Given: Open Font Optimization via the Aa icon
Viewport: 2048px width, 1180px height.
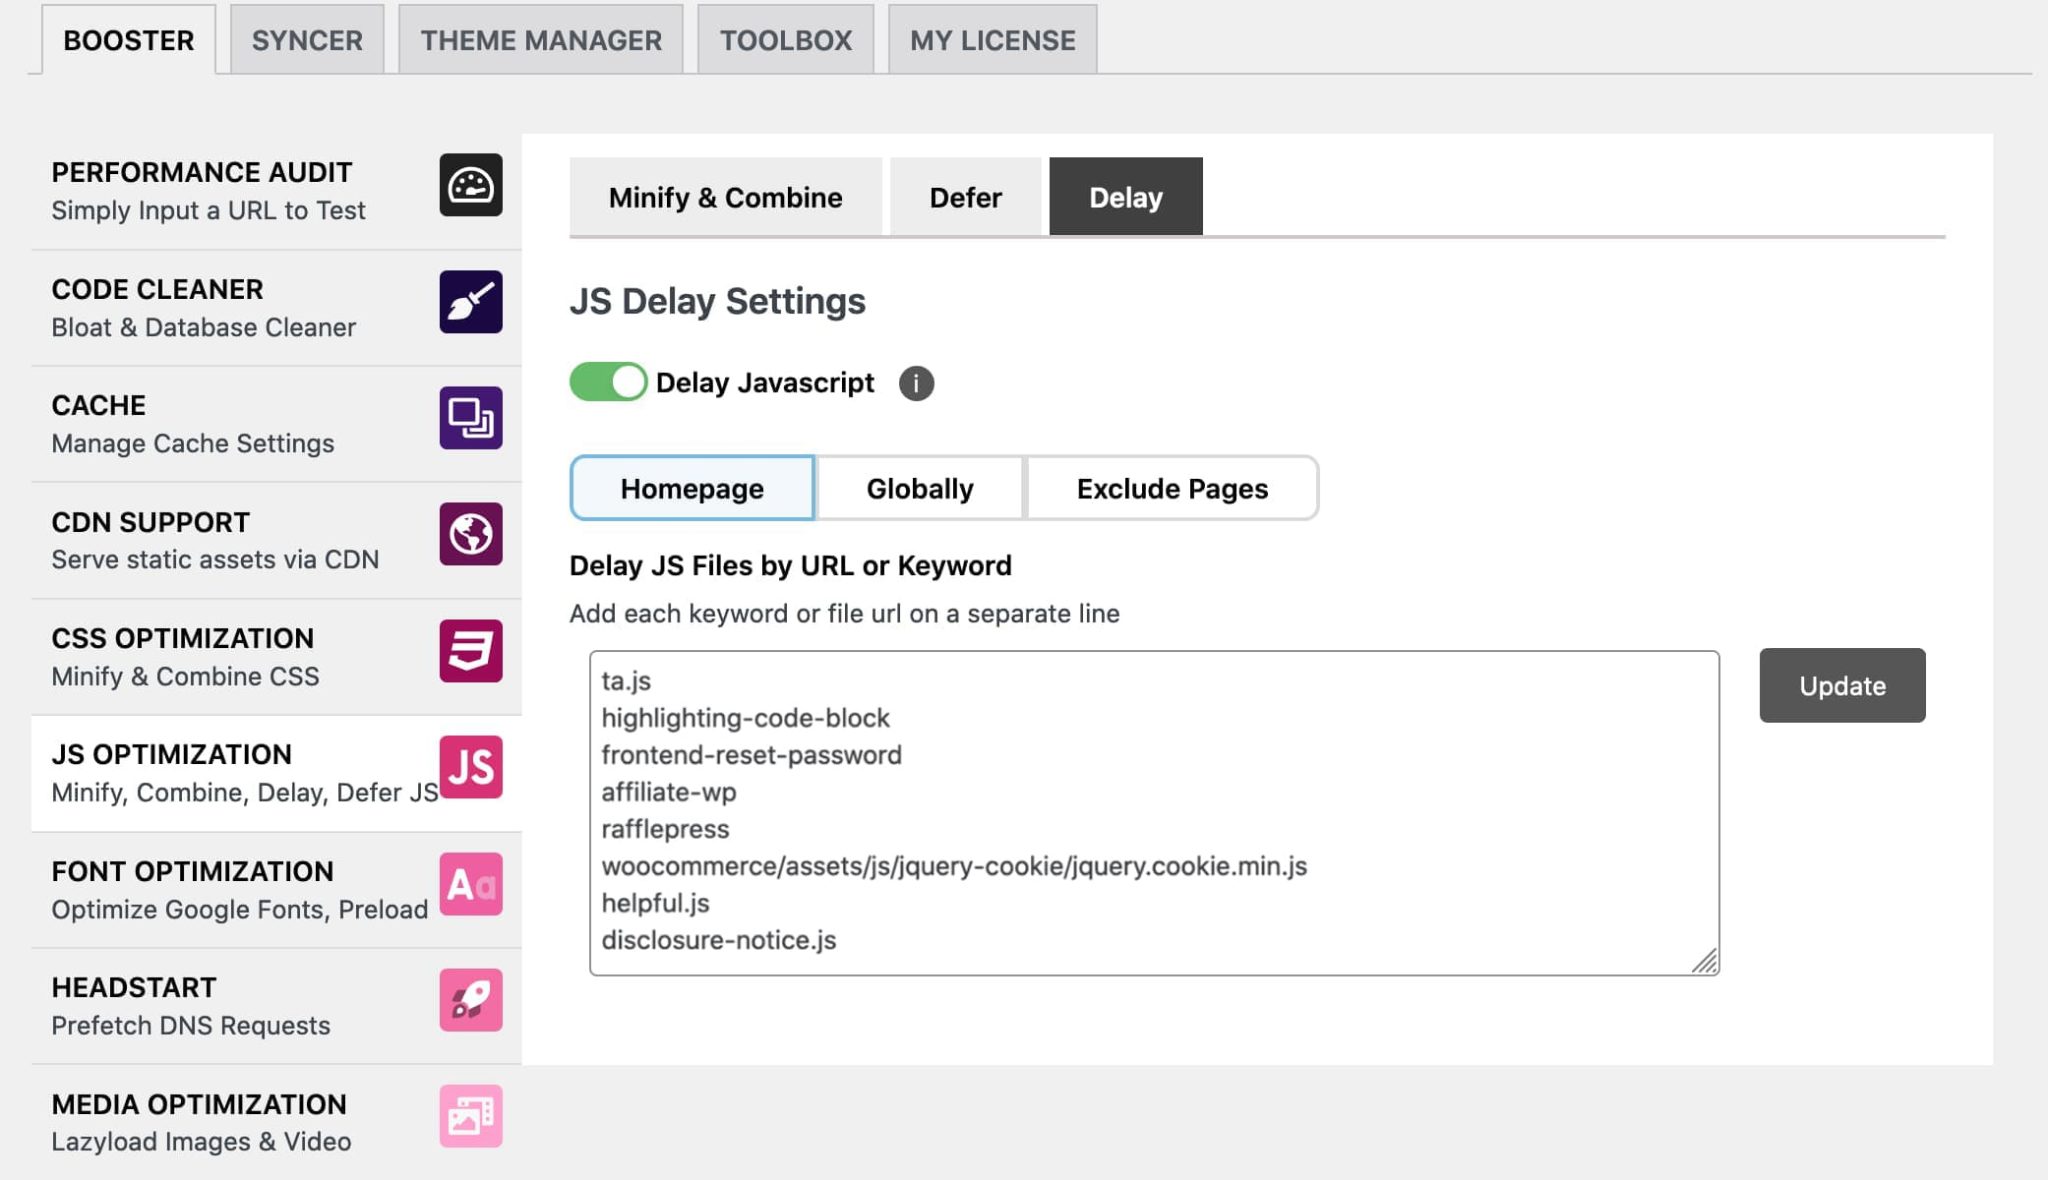Looking at the screenshot, I should pyautogui.click(x=470, y=884).
